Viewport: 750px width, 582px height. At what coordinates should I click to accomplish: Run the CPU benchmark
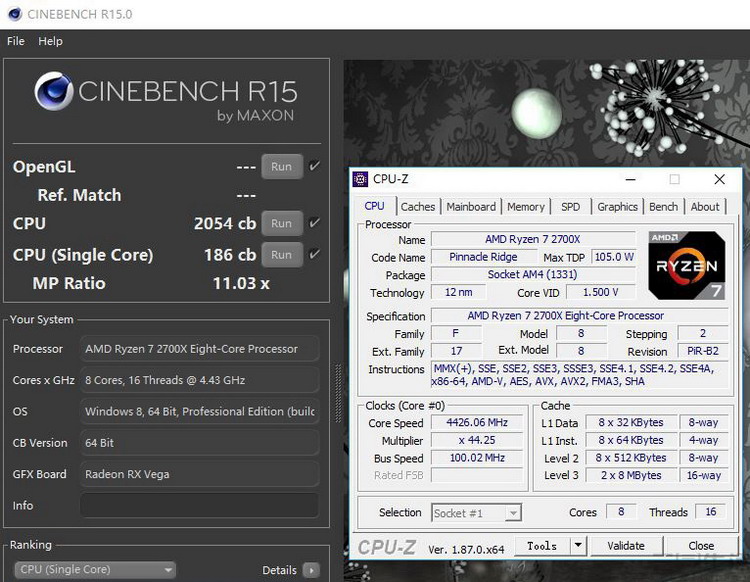point(282,223)
